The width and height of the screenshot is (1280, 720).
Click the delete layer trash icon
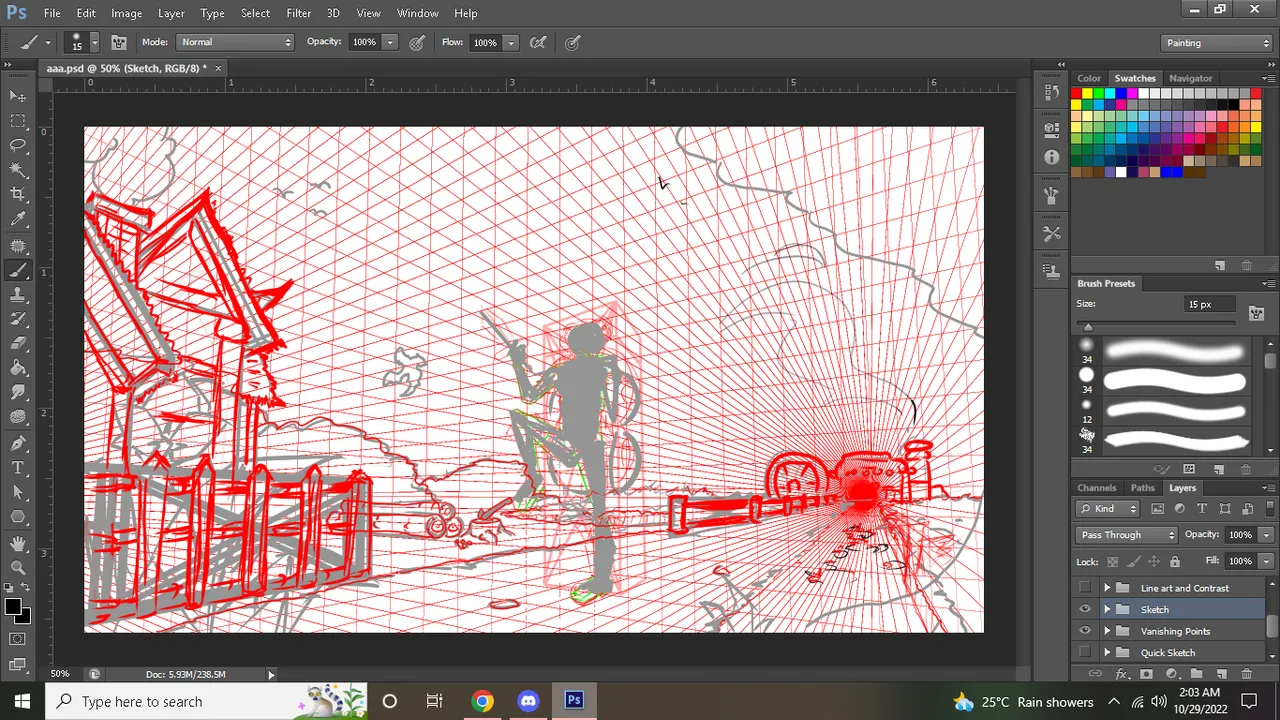coord(1246,674)
